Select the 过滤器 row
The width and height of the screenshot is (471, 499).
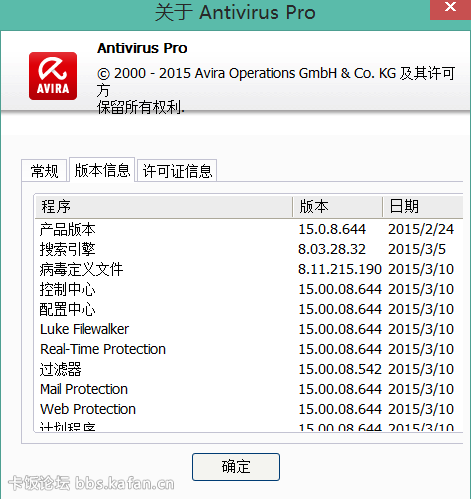point(249,369)
